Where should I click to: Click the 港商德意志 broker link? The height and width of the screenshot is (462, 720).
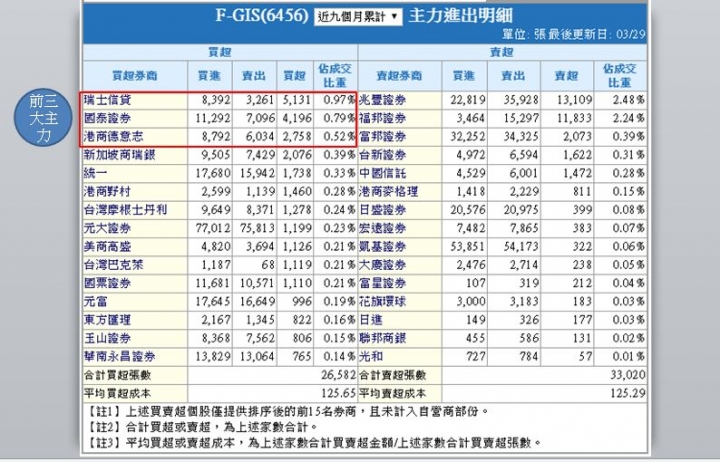pyautogui.click(x=113, y=136)
